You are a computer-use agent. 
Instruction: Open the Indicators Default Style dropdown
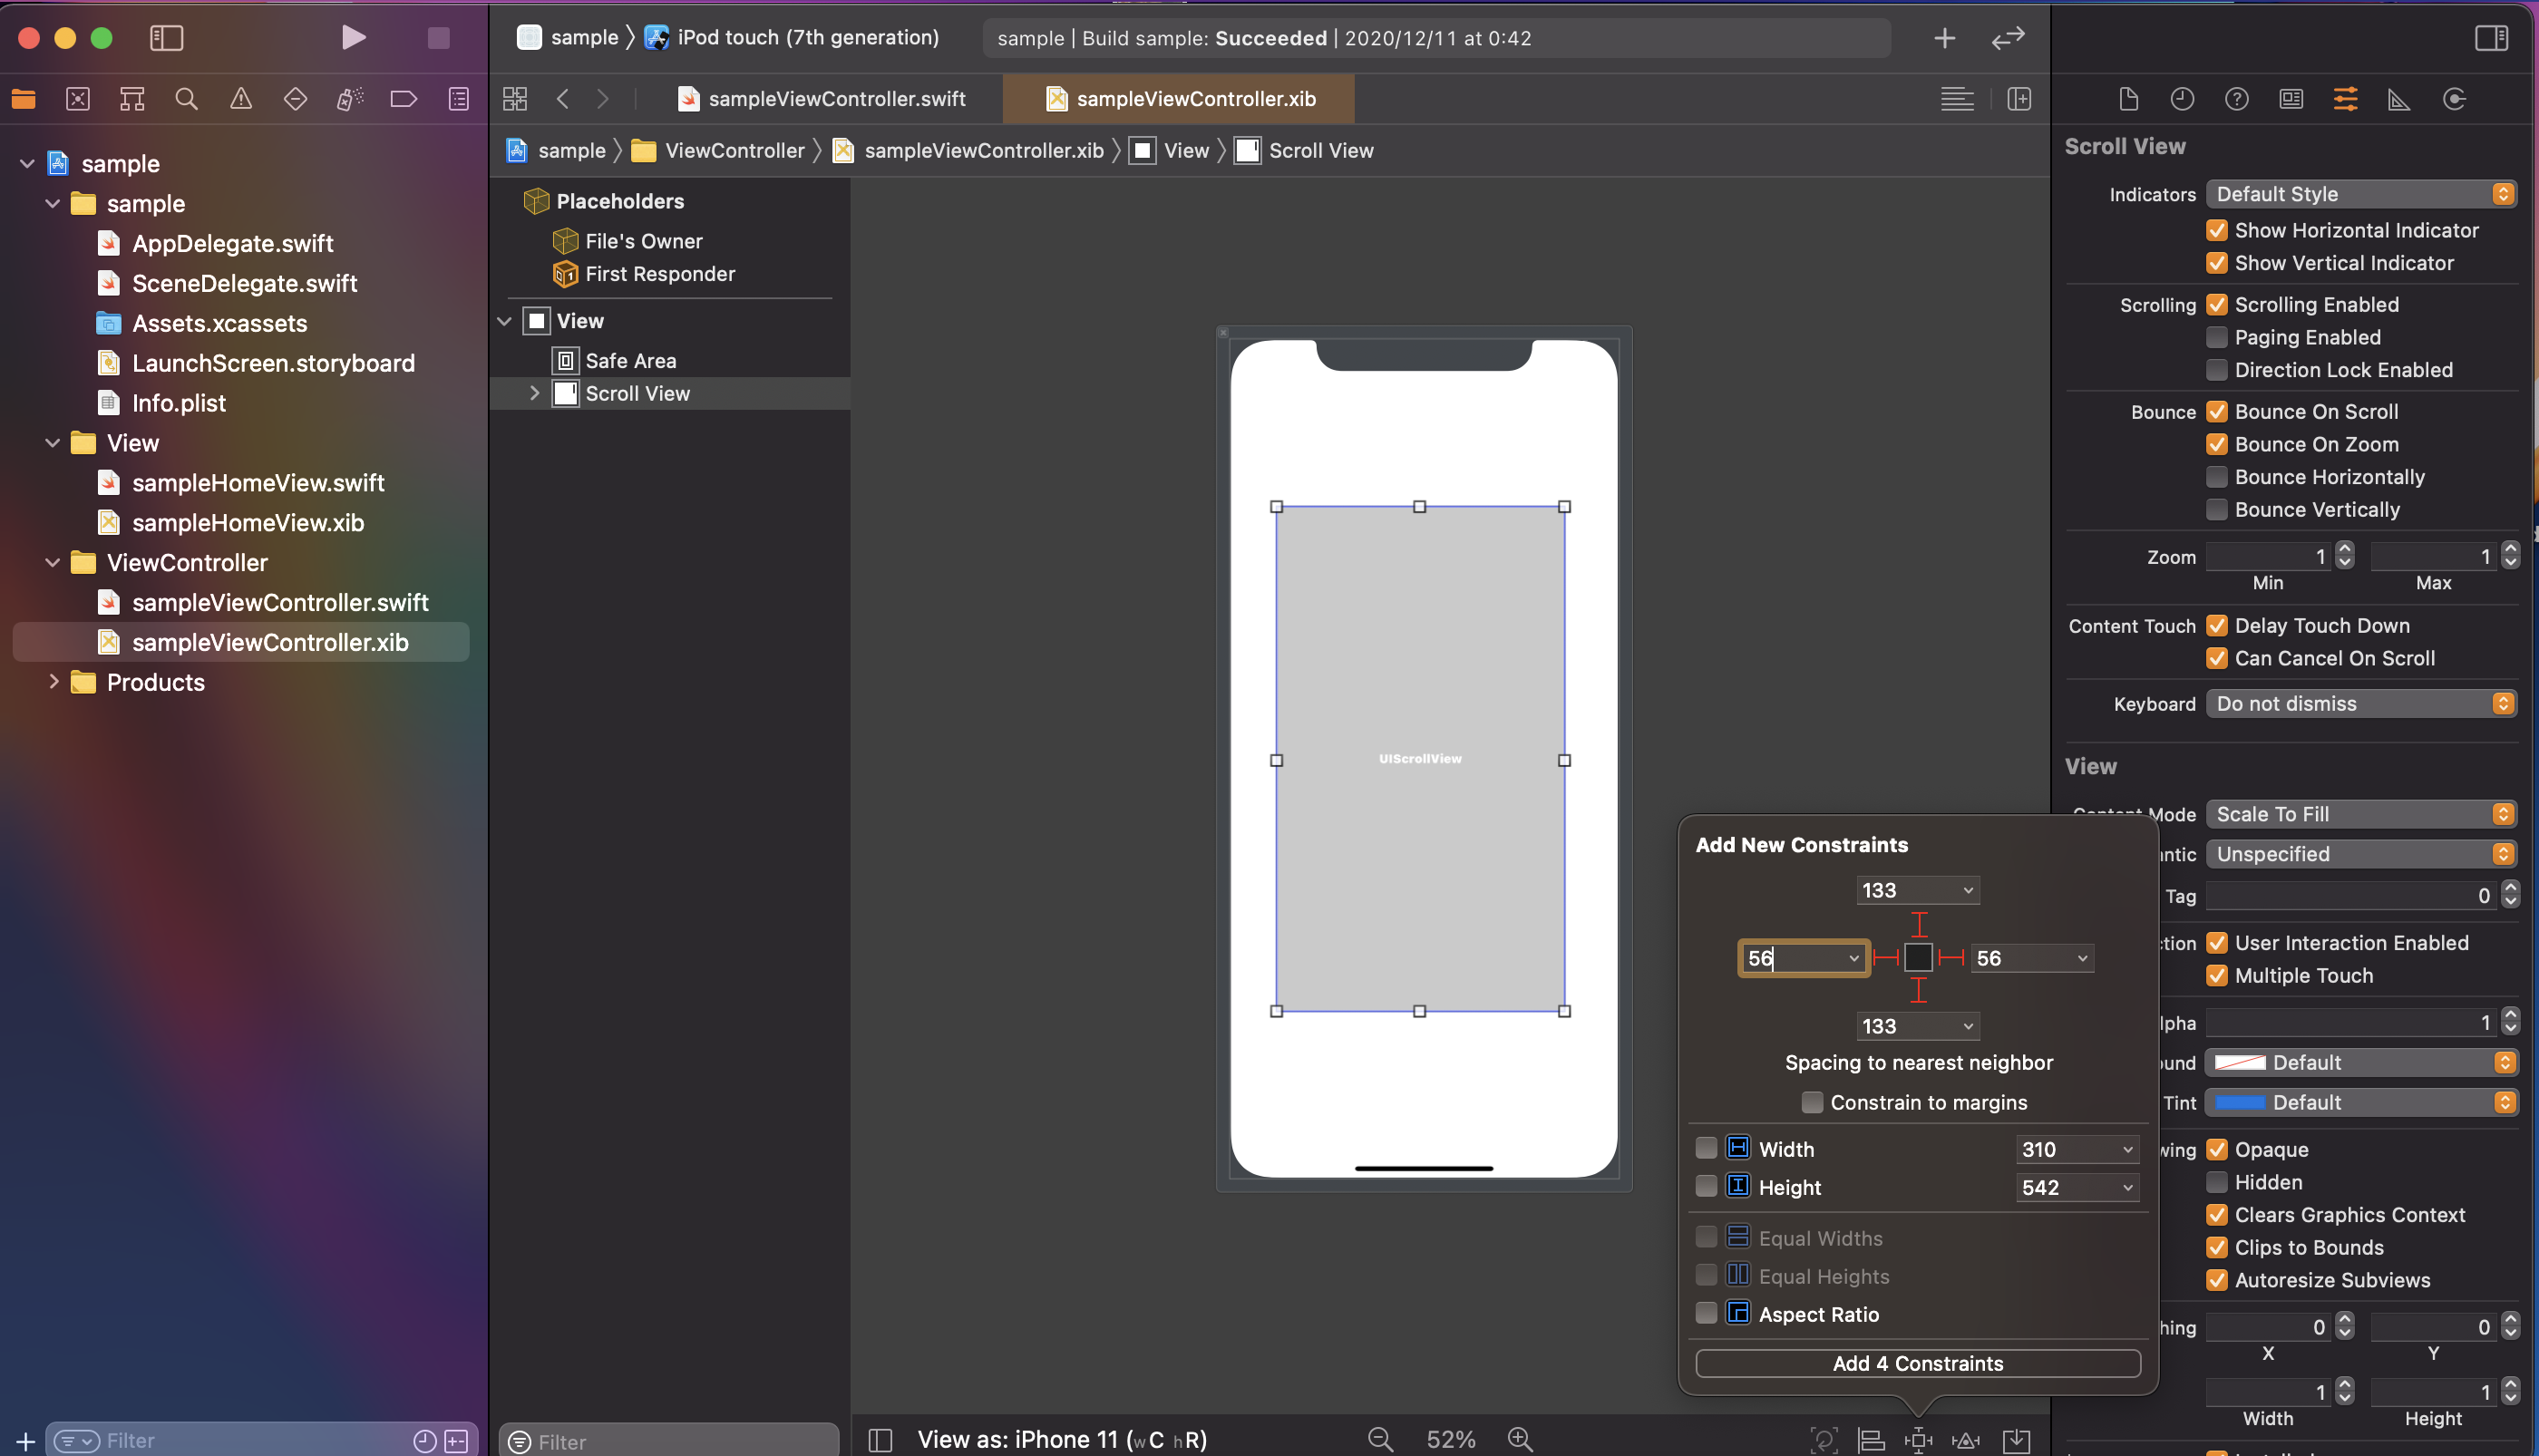[x=2360, y=194]
